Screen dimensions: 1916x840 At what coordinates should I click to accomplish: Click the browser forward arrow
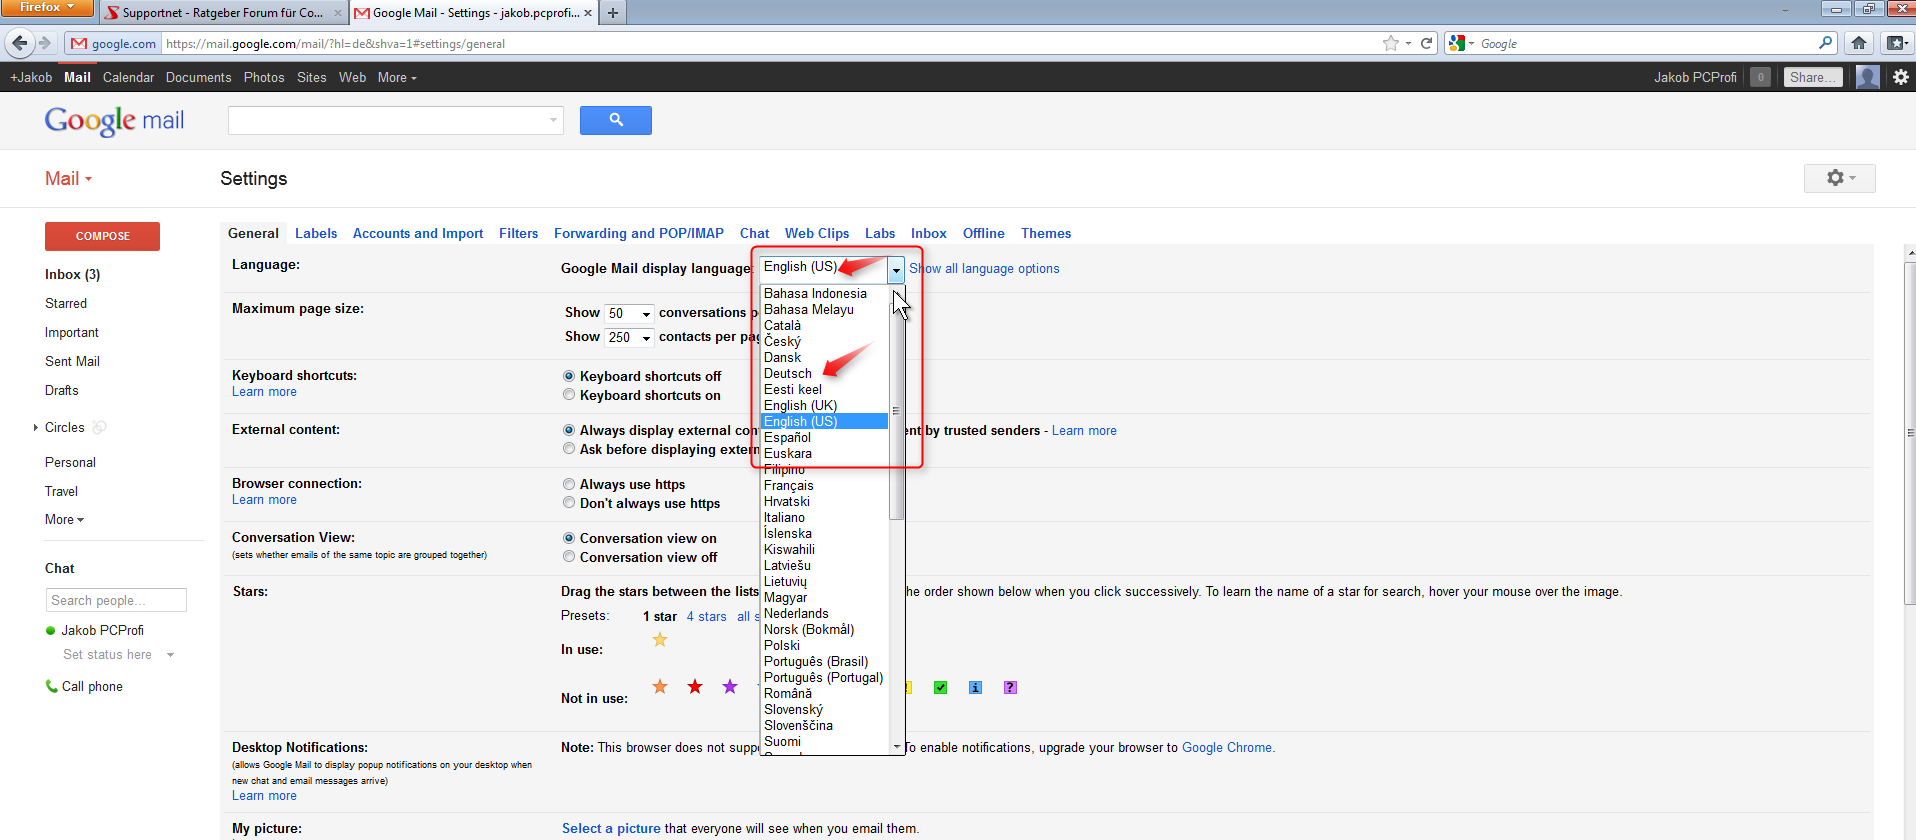(44, 43)
